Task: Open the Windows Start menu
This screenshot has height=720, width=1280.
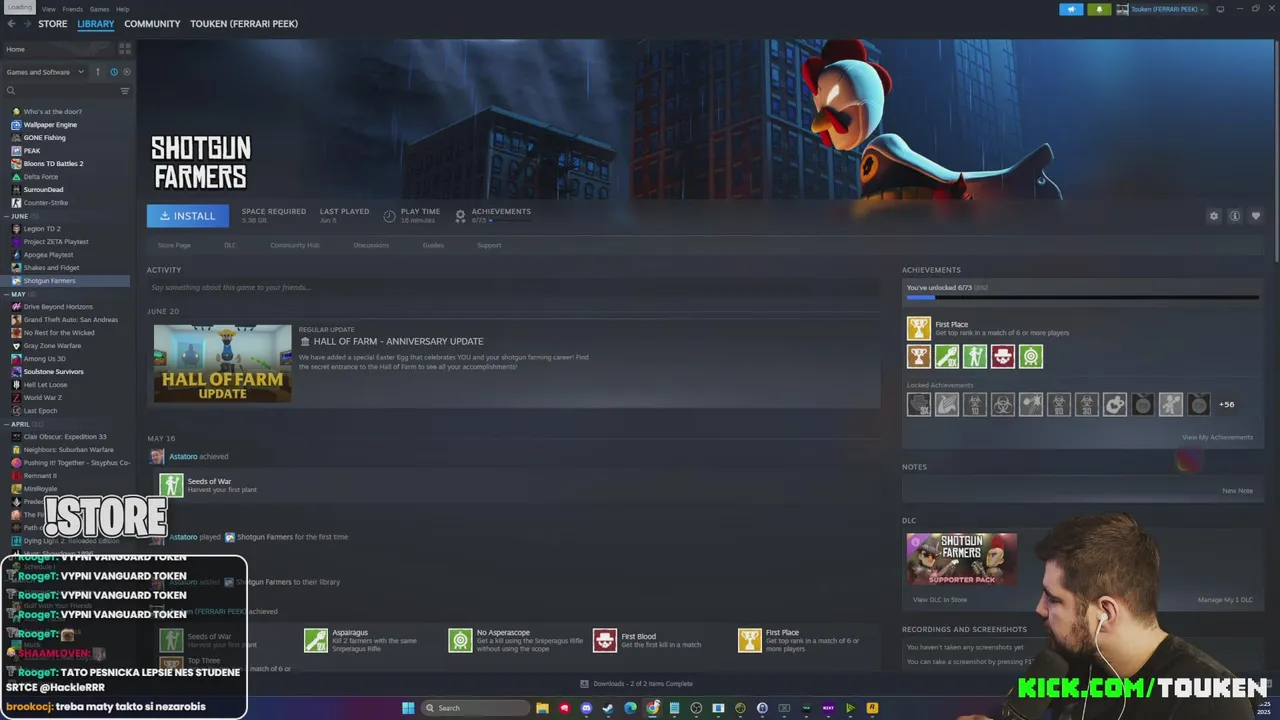Action: (408, 708)
